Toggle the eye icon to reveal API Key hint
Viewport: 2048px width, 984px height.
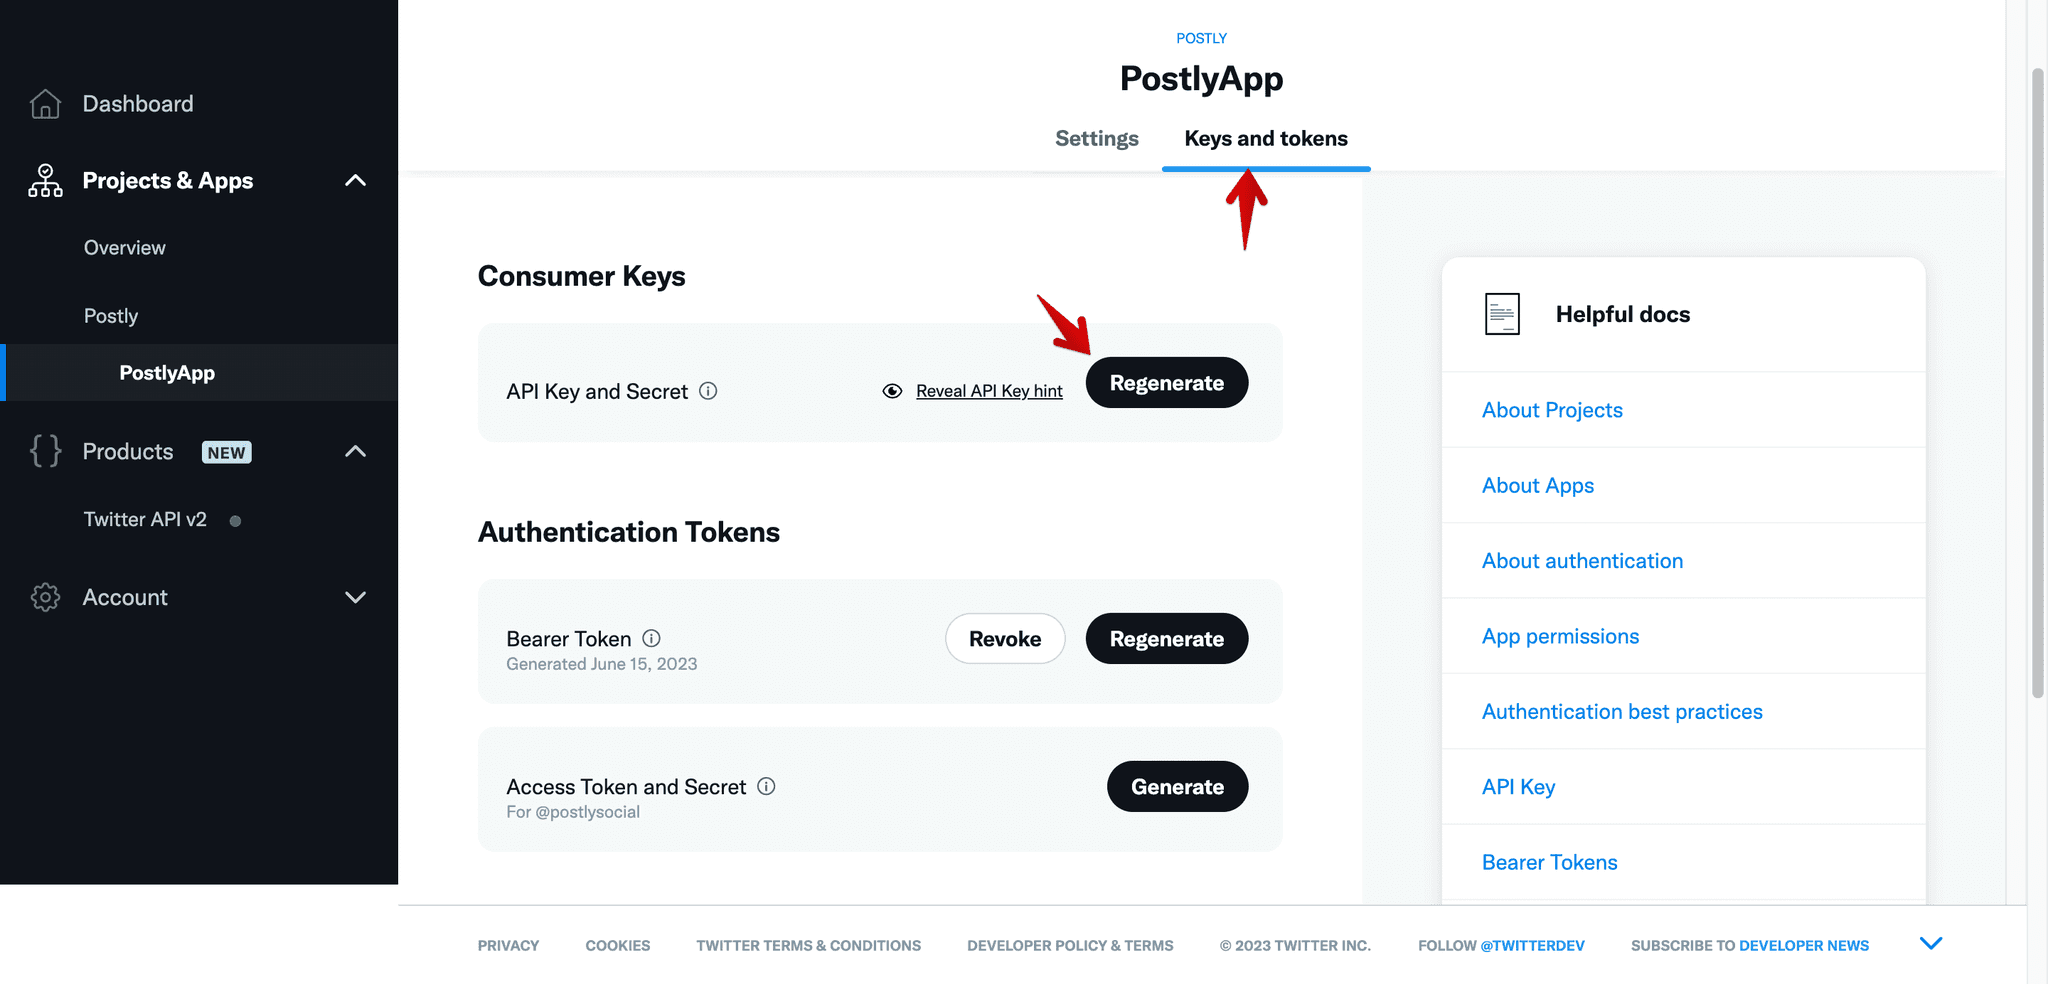point(892,391)
